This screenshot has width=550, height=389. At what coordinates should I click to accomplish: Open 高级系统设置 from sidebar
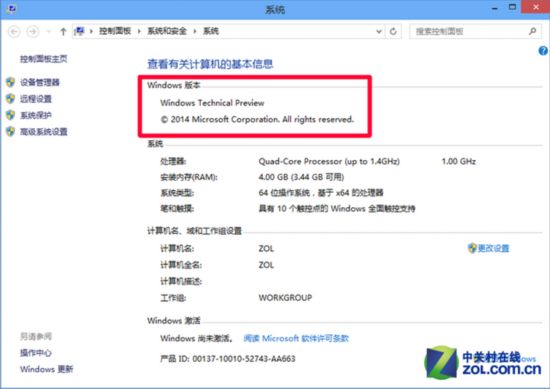click(x=43, y=132)
